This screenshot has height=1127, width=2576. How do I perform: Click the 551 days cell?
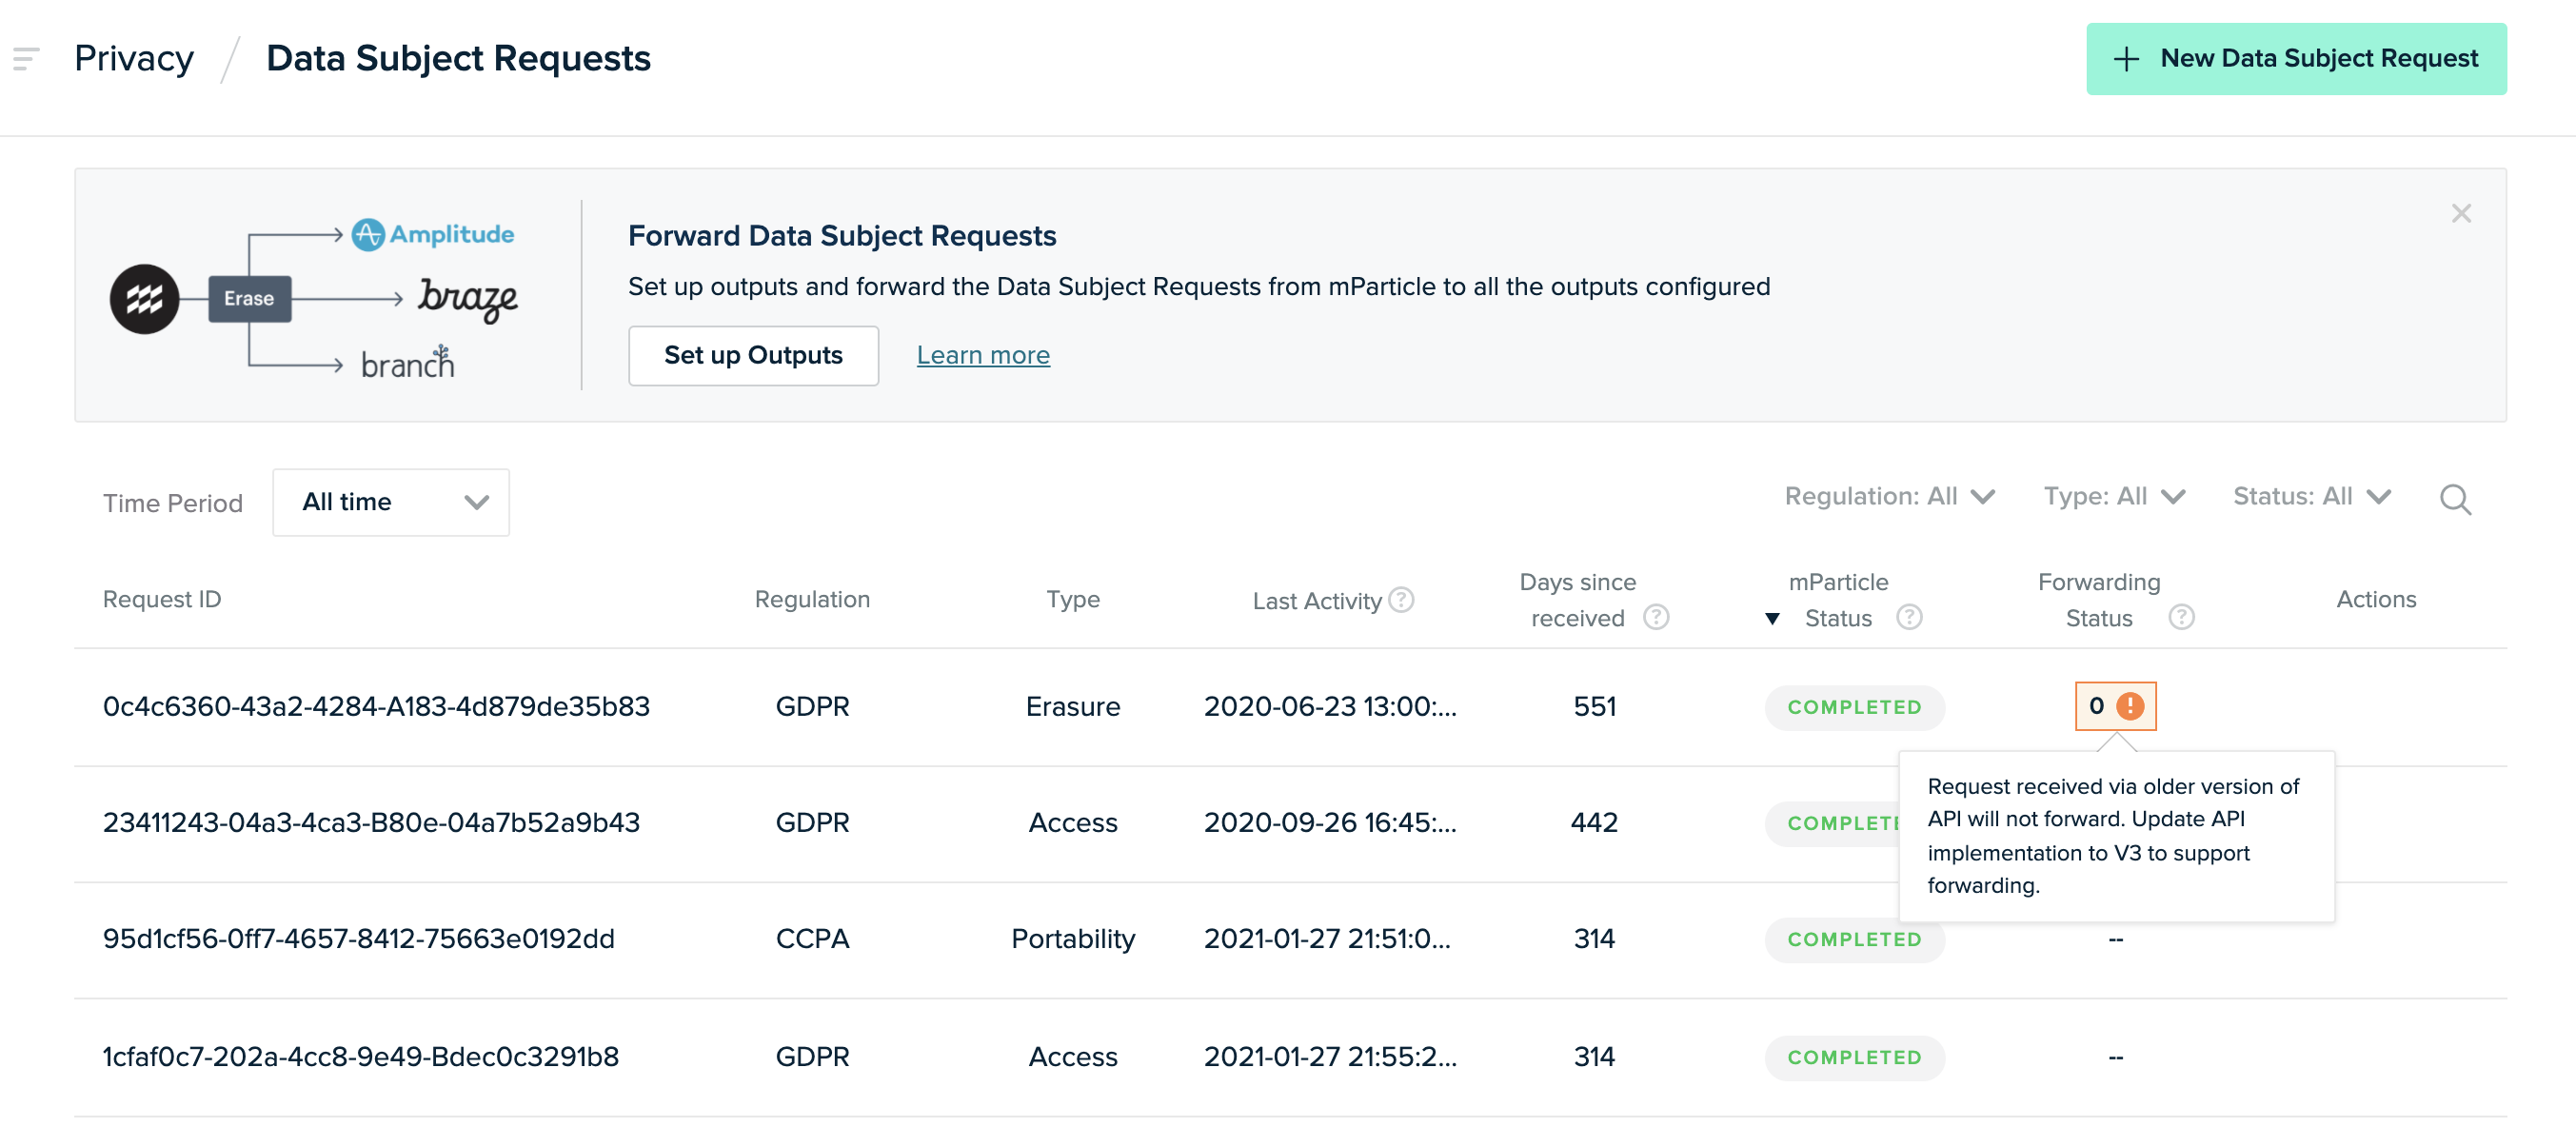point(1594,706)
